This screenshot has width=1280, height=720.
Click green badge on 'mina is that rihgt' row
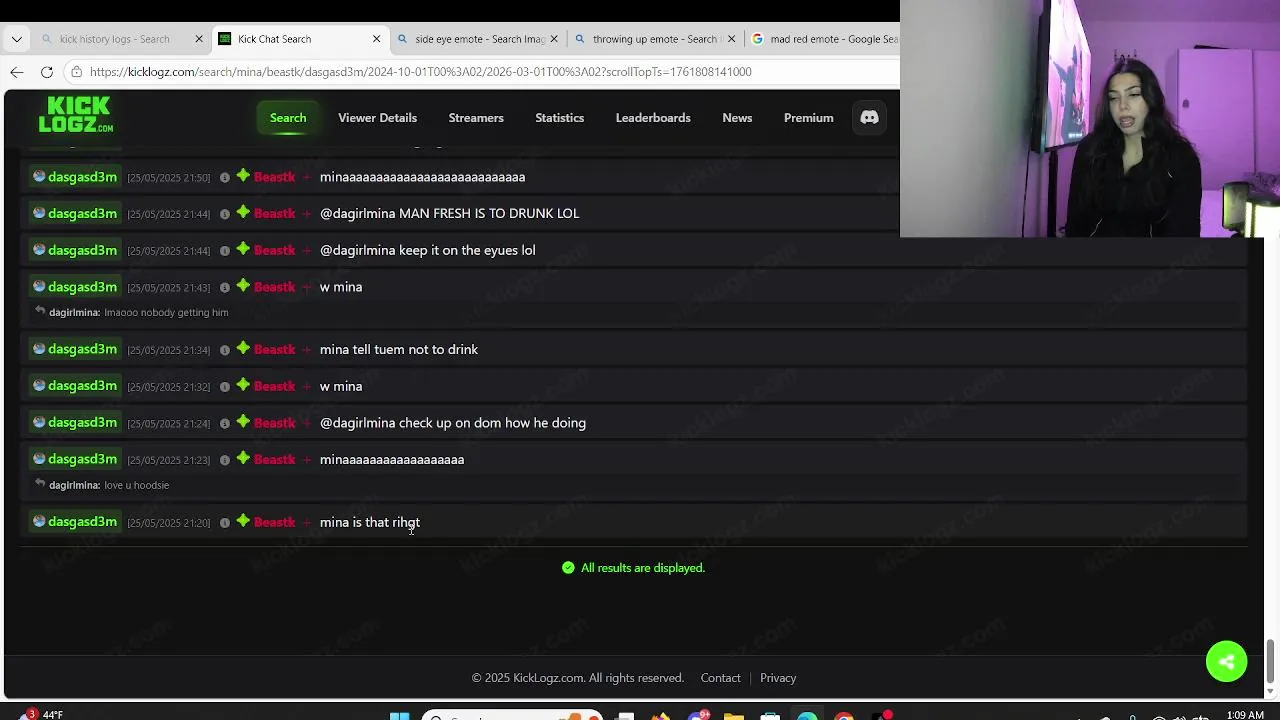pos(243,521)
